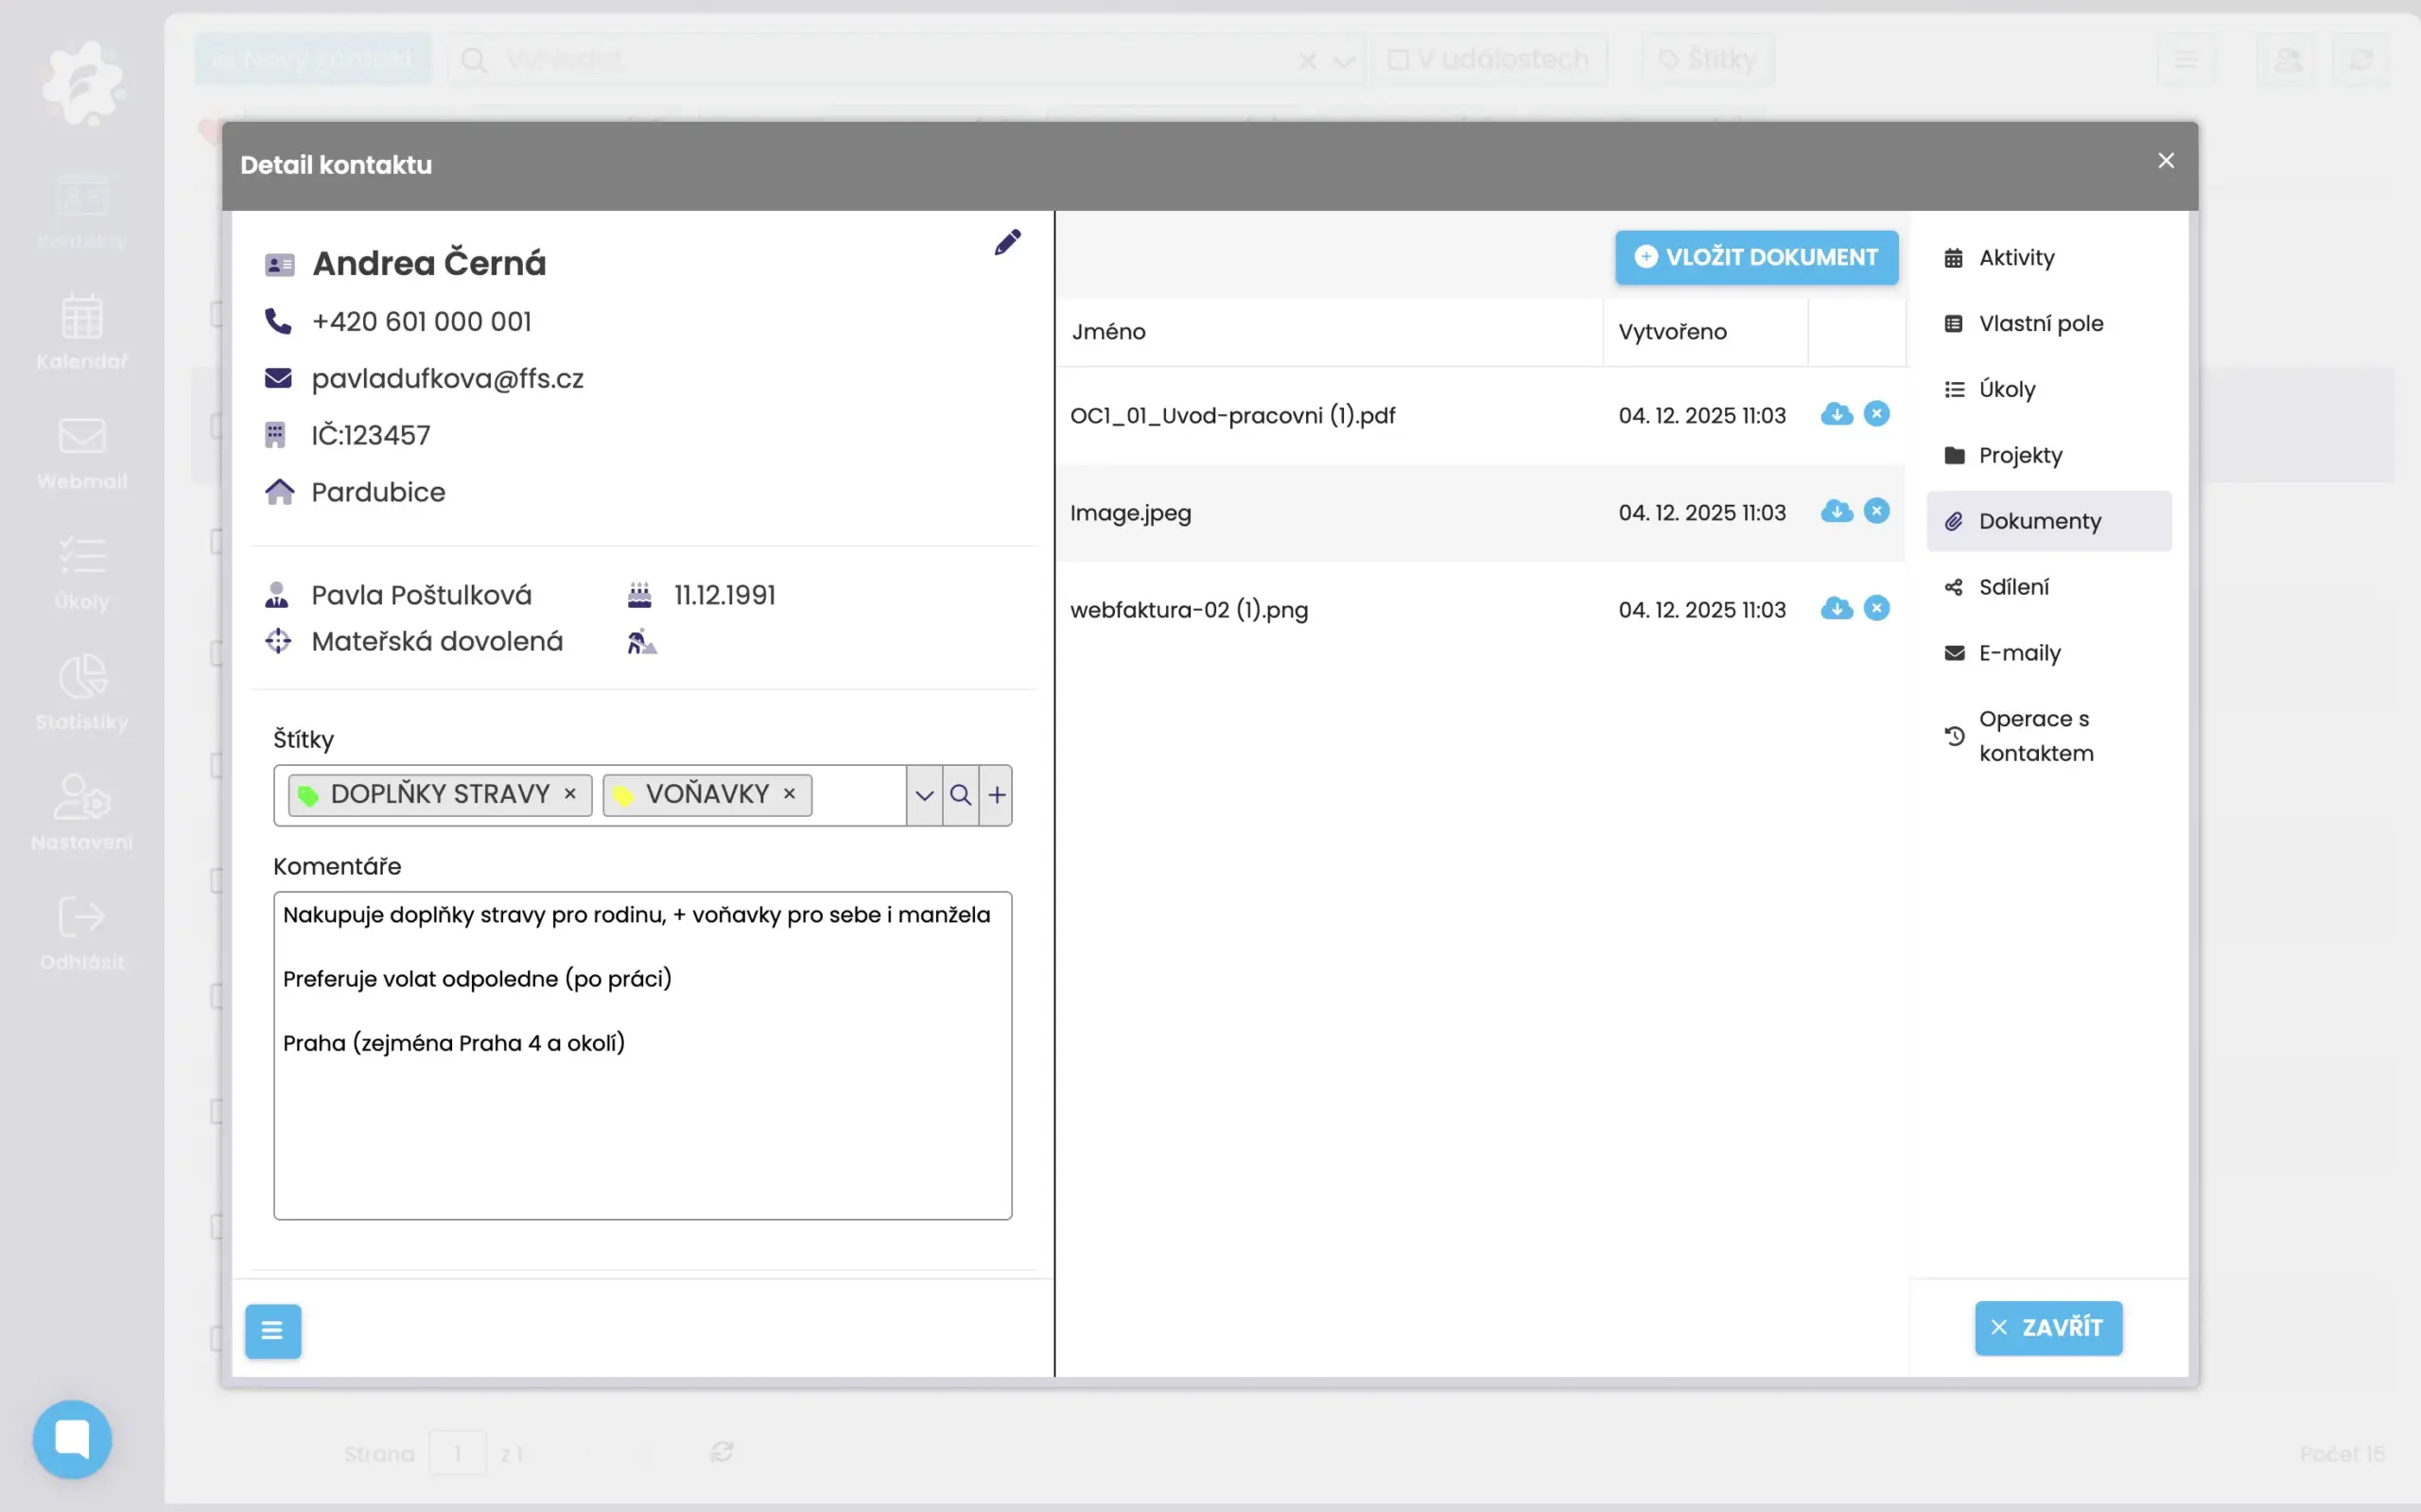
Task: Download webfaktura-02 (1).png file
Action: 1836,608
